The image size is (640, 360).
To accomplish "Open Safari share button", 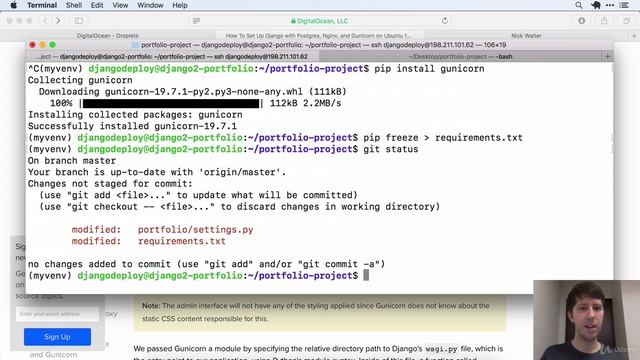I will [x=604, y=21].
